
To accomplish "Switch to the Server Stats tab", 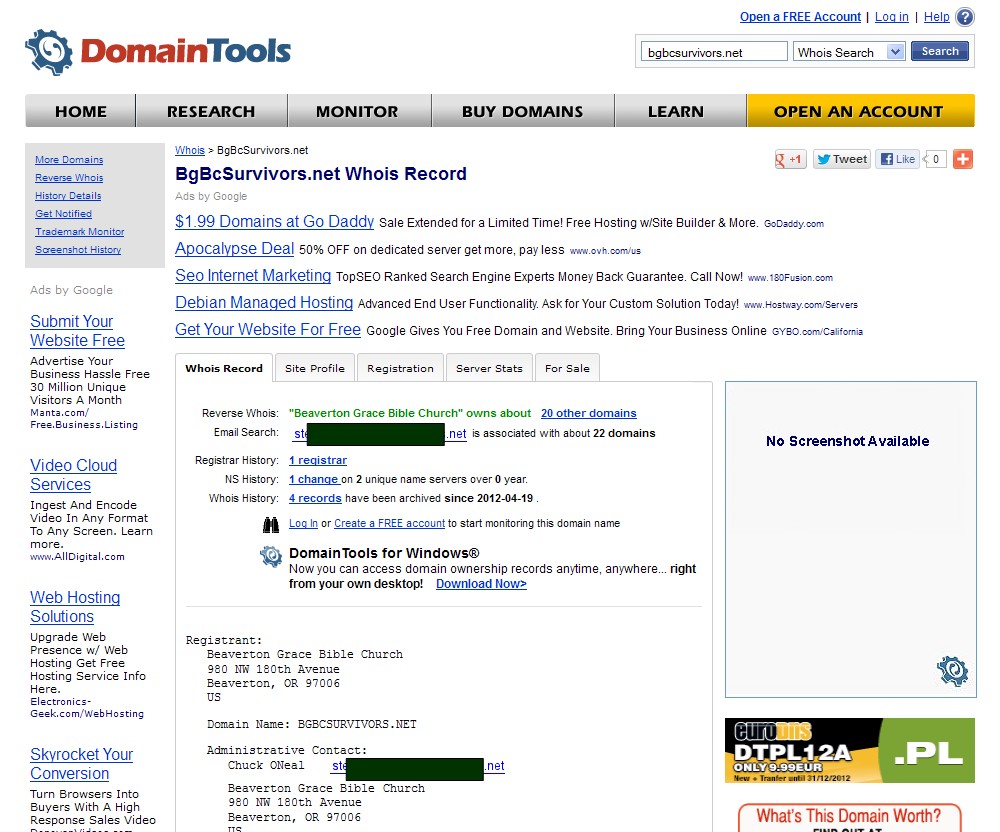I will pyautogui.click(x=489, y=368).
